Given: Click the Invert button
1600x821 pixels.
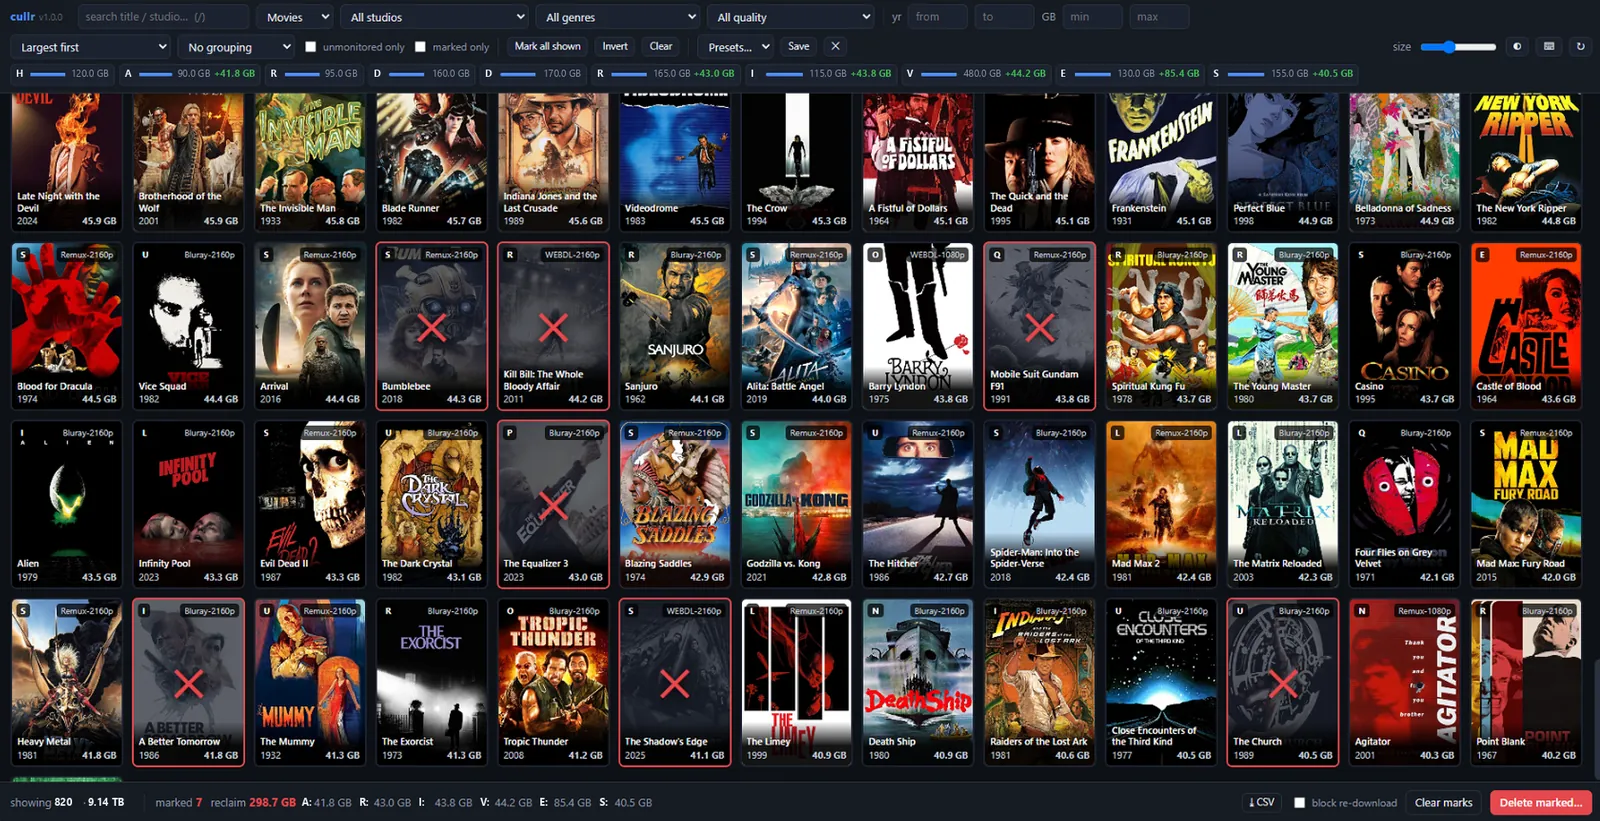Looking at the screenshot, I should pyautogui.click(x=615, y=46).
